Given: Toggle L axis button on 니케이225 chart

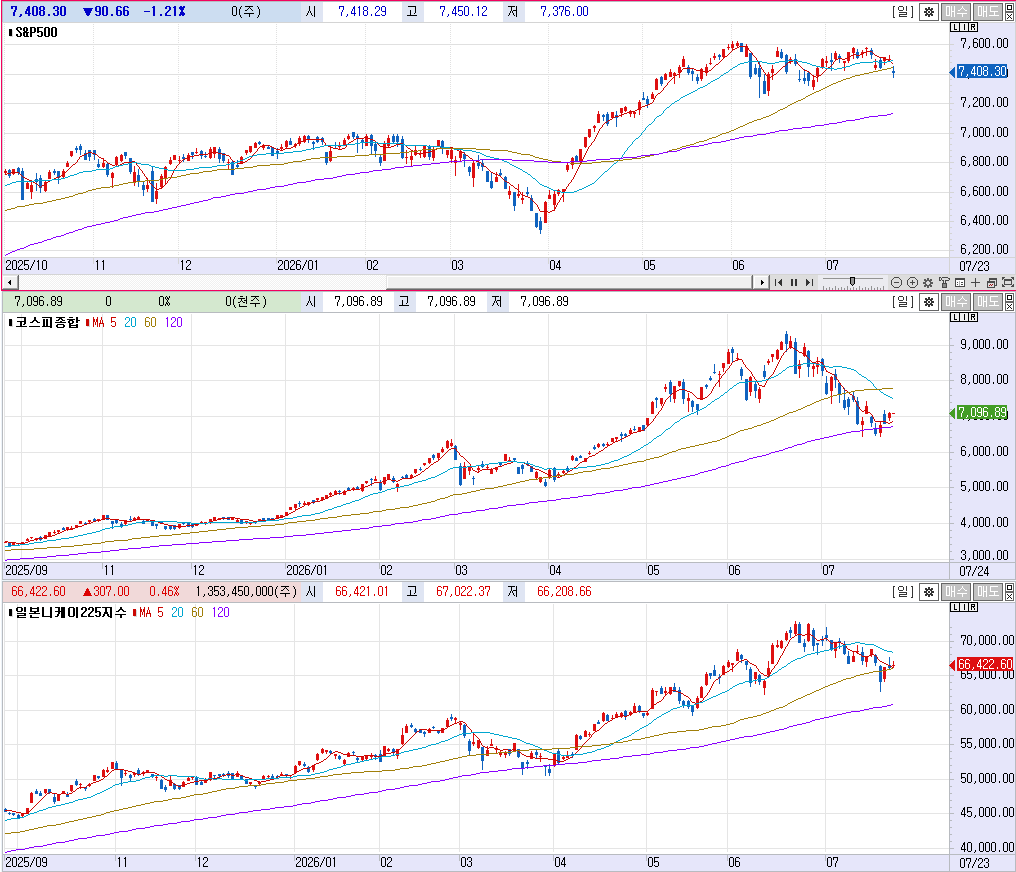Looking at the screenshot, I should click(x=955, y=608).
